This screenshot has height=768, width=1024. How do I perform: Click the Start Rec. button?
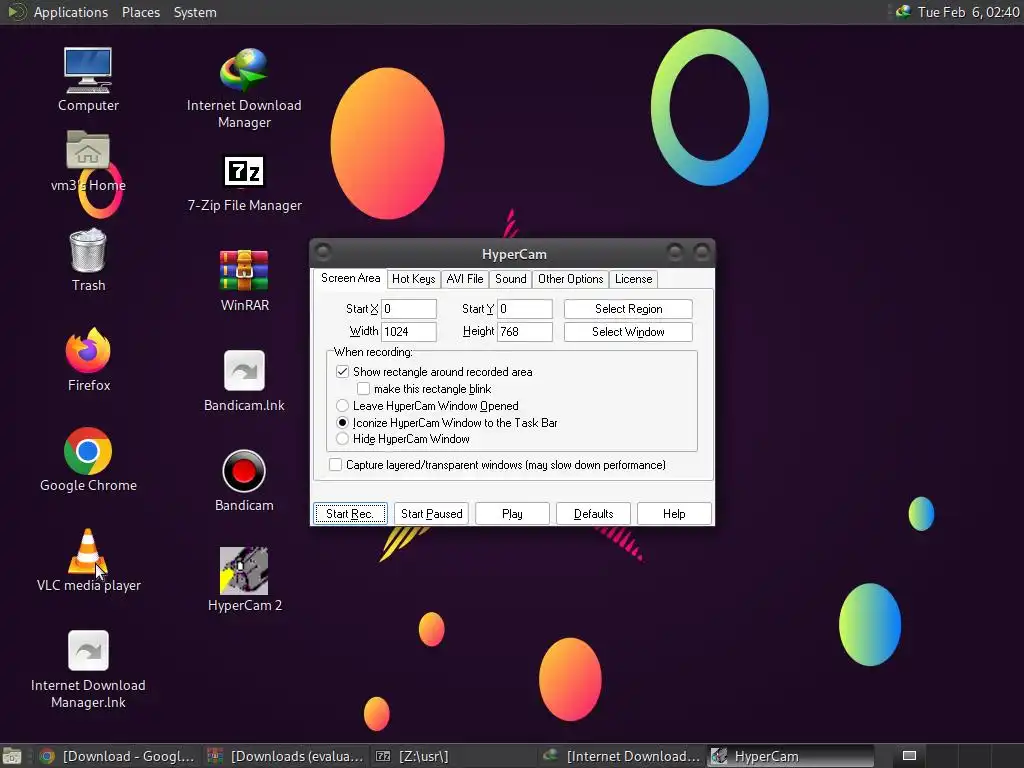(x=350, y=513)
